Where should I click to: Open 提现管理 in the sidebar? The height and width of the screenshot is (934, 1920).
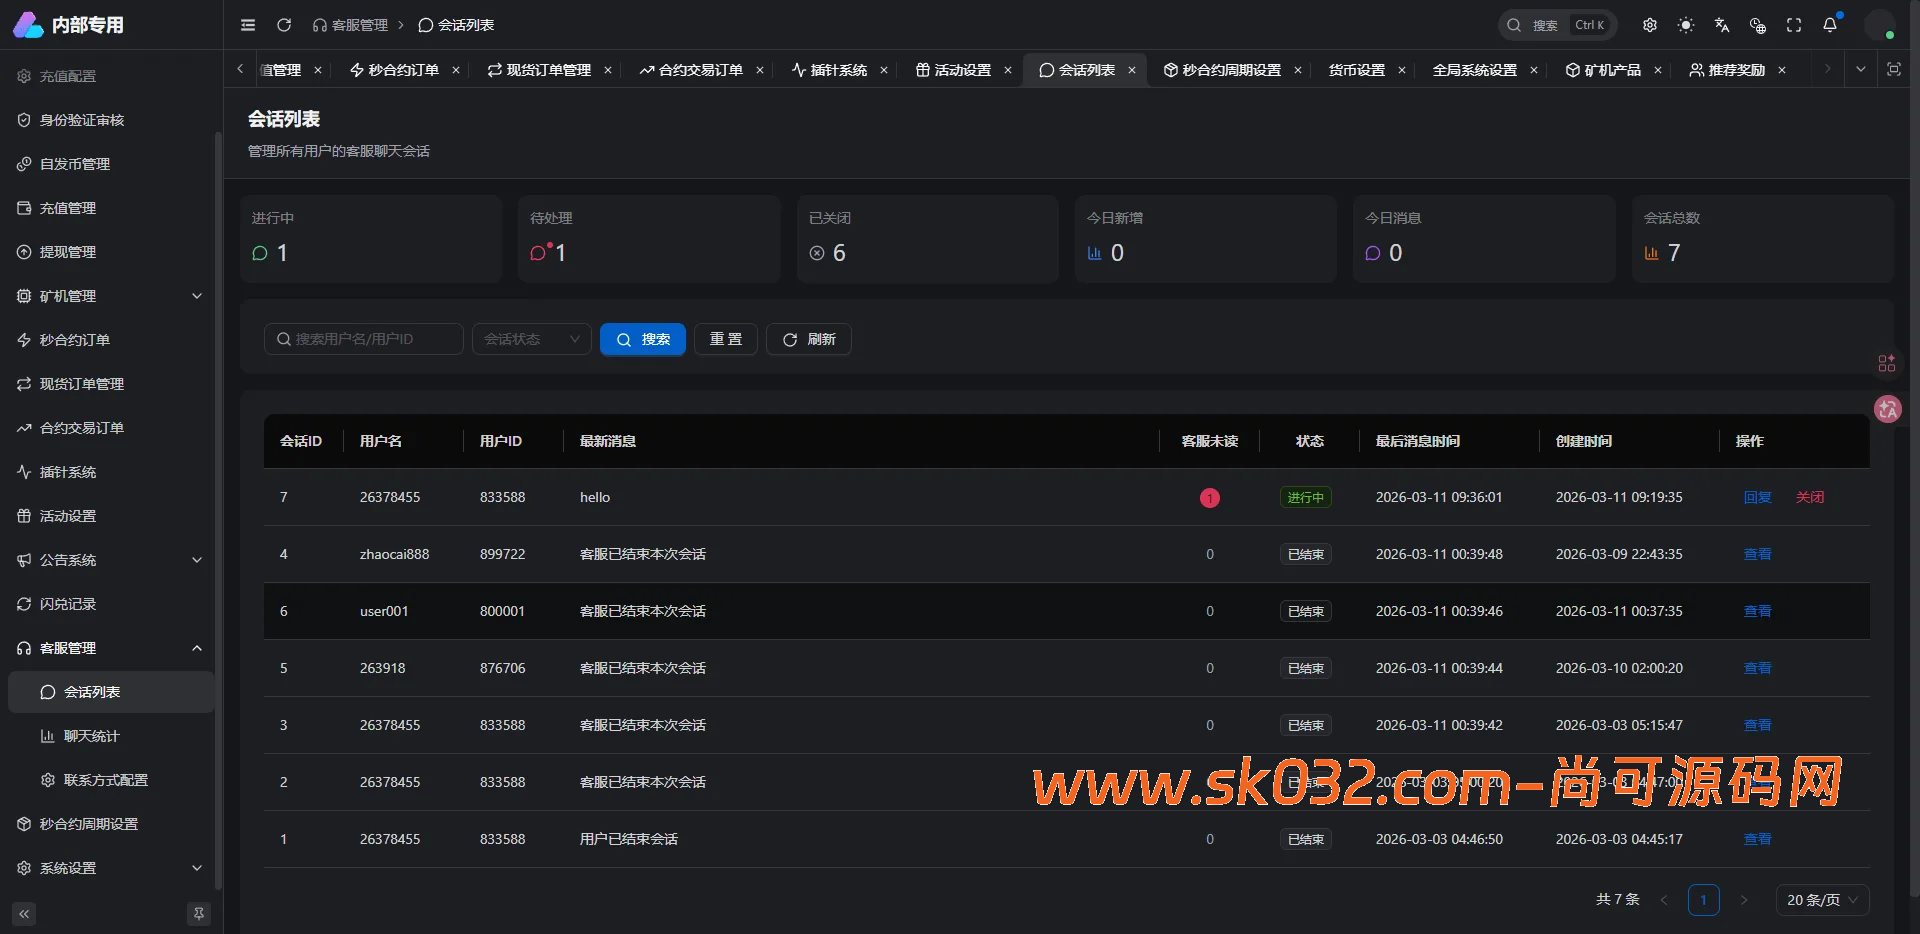68,251
